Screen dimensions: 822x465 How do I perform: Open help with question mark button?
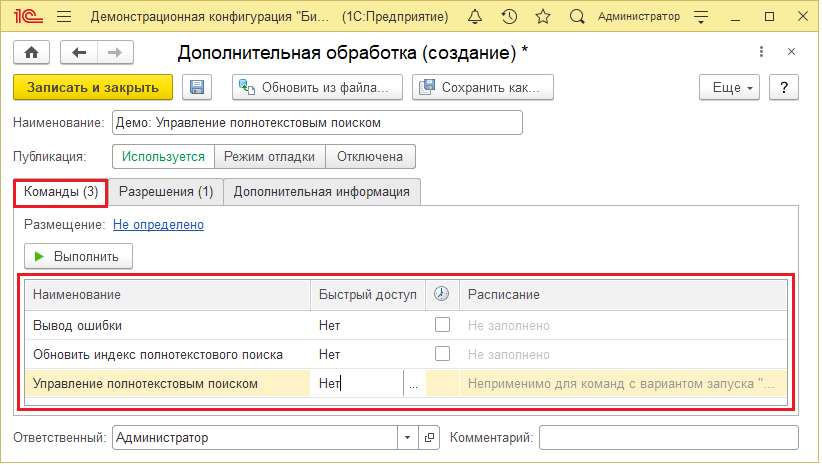point(784,87)
